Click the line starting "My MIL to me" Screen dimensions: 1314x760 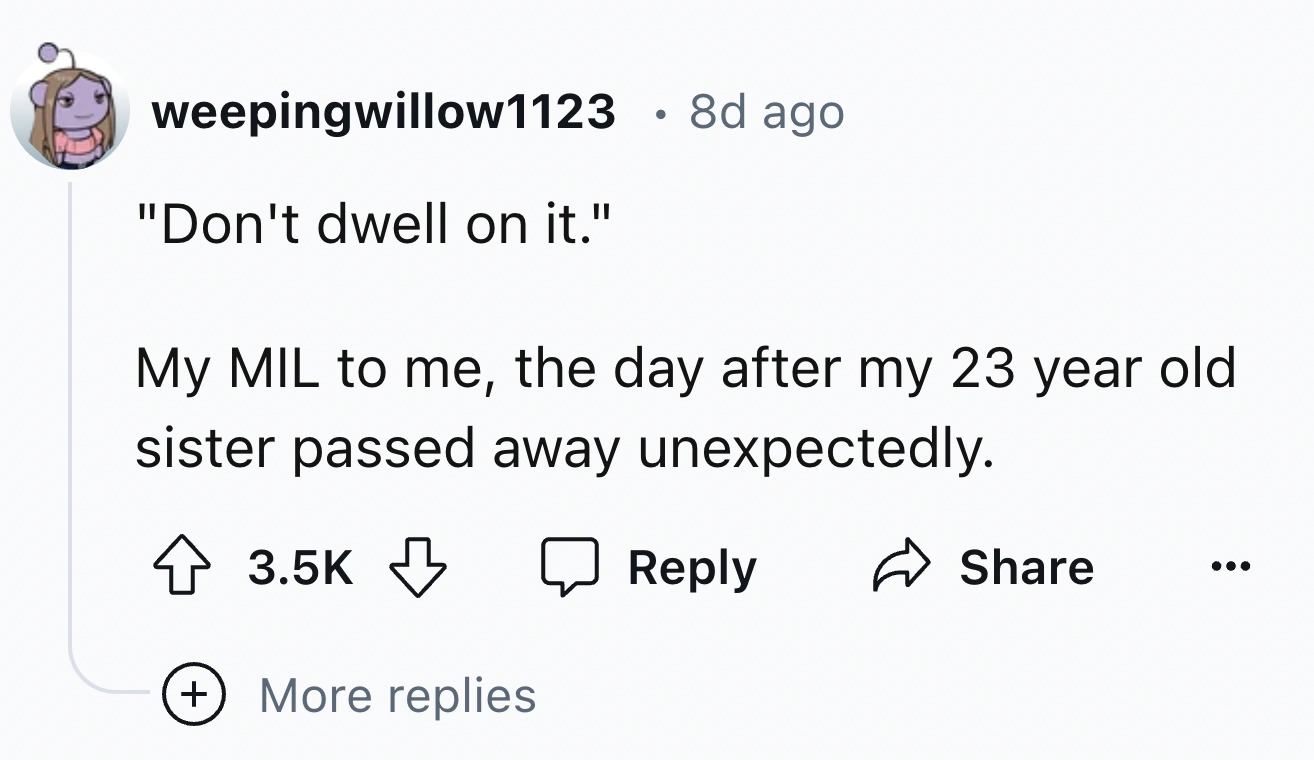pyautogui.click(x=685, y=369)
